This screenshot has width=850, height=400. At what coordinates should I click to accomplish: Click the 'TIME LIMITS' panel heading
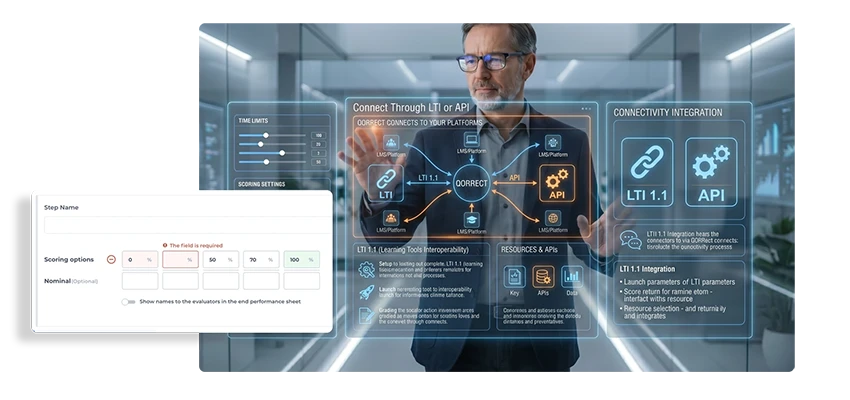coord(253,121)
